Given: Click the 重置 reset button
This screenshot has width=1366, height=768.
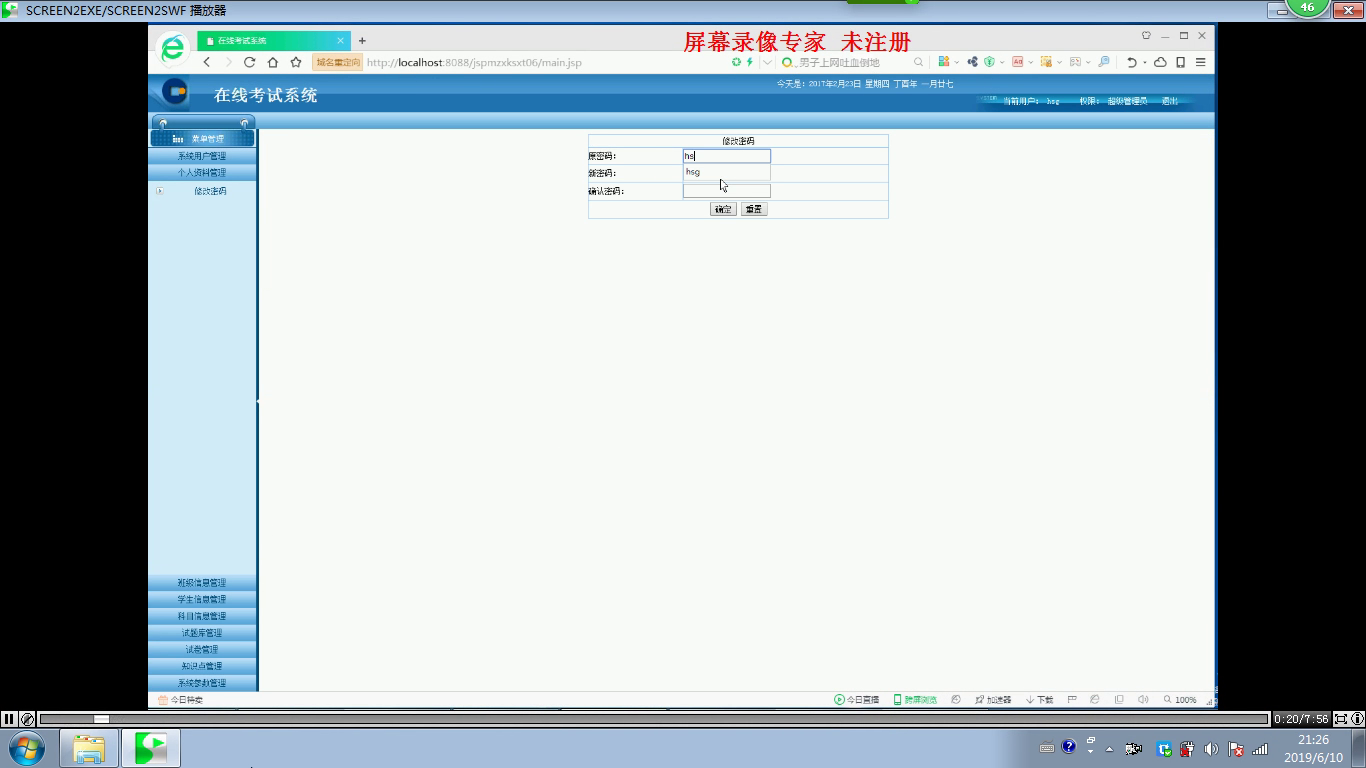Looking at the screenshot, I should (754, 209).
